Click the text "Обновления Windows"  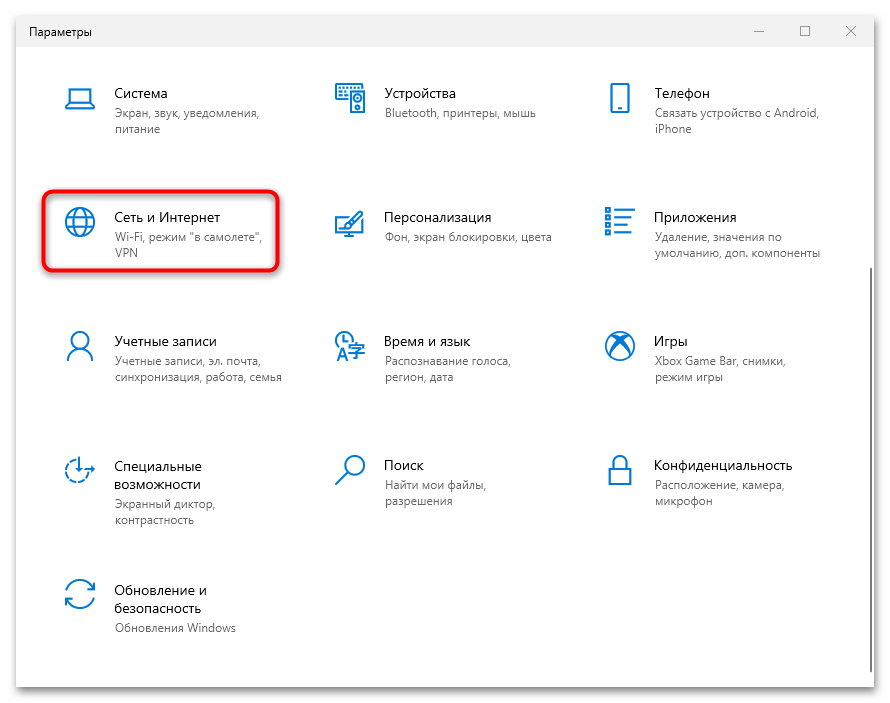[x=175, y=628]
